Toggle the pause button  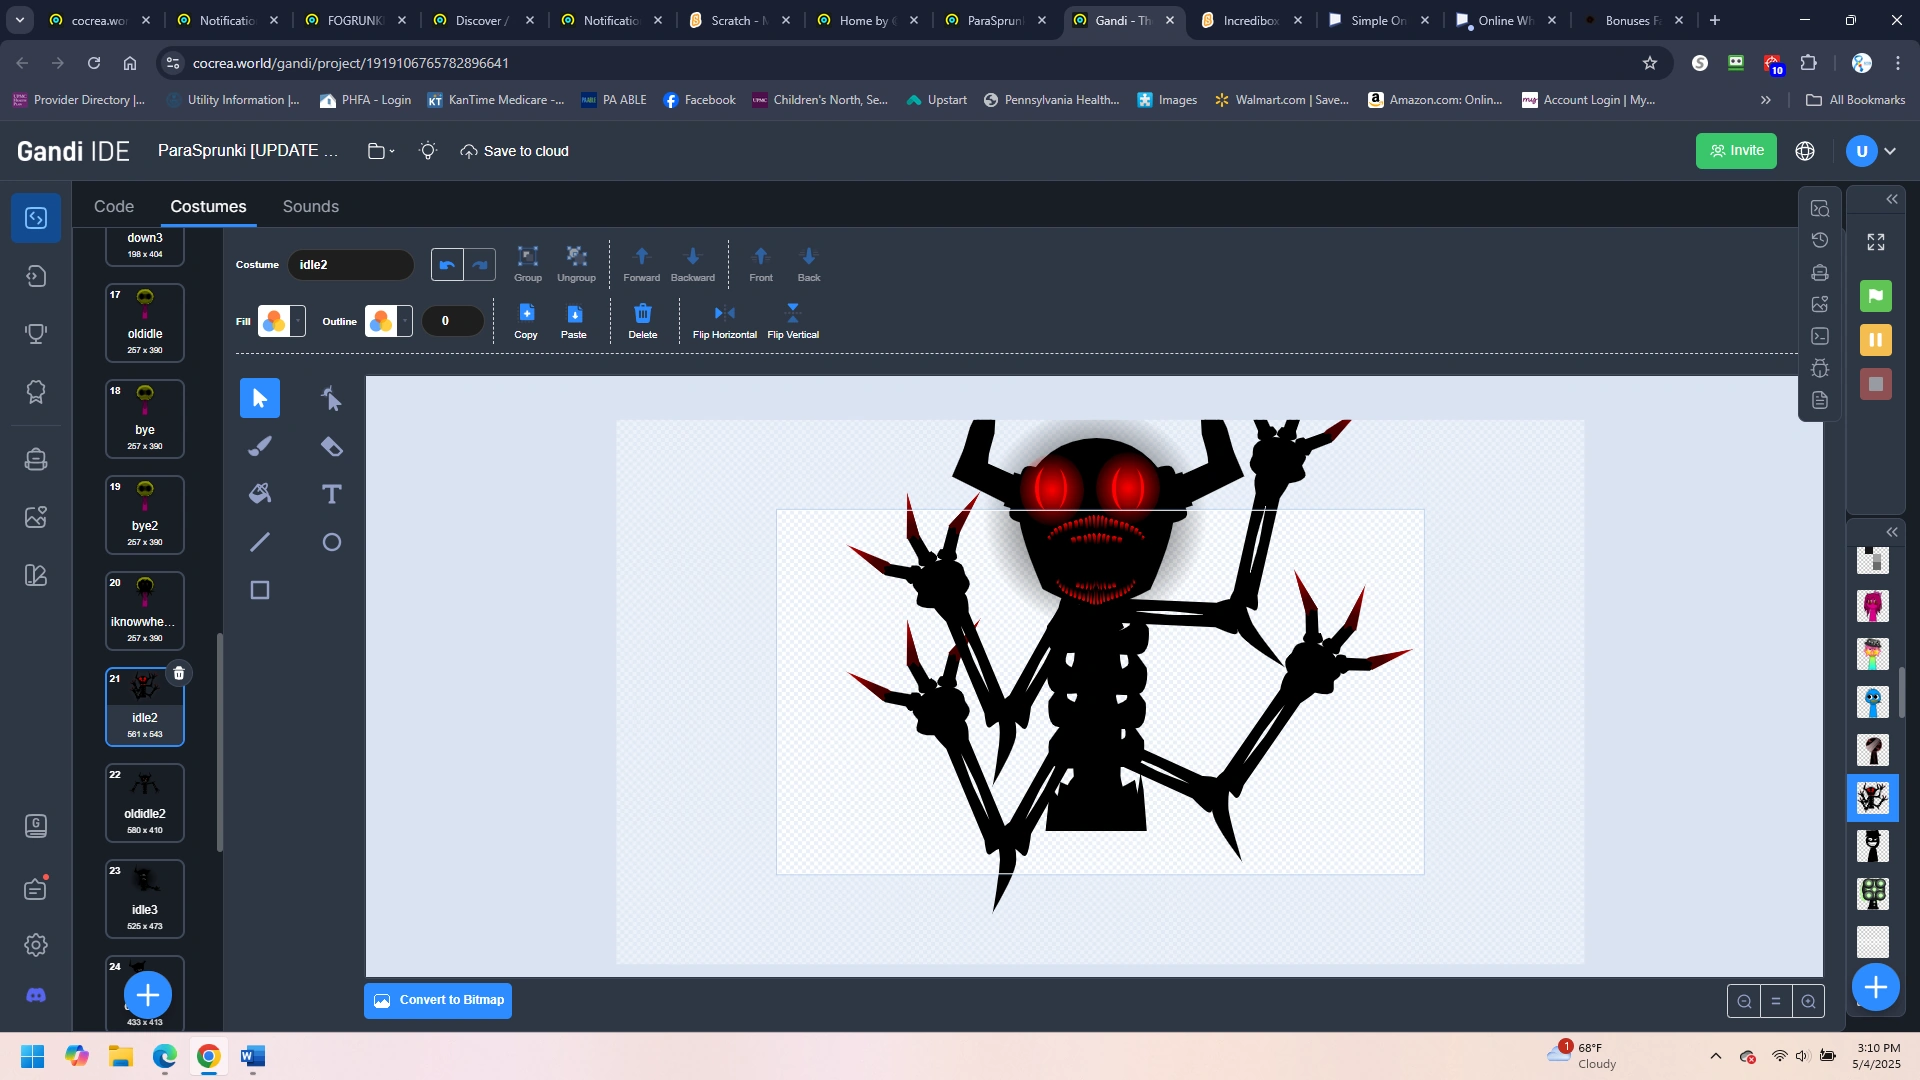pyautogui.click(x=1875, y=340)
